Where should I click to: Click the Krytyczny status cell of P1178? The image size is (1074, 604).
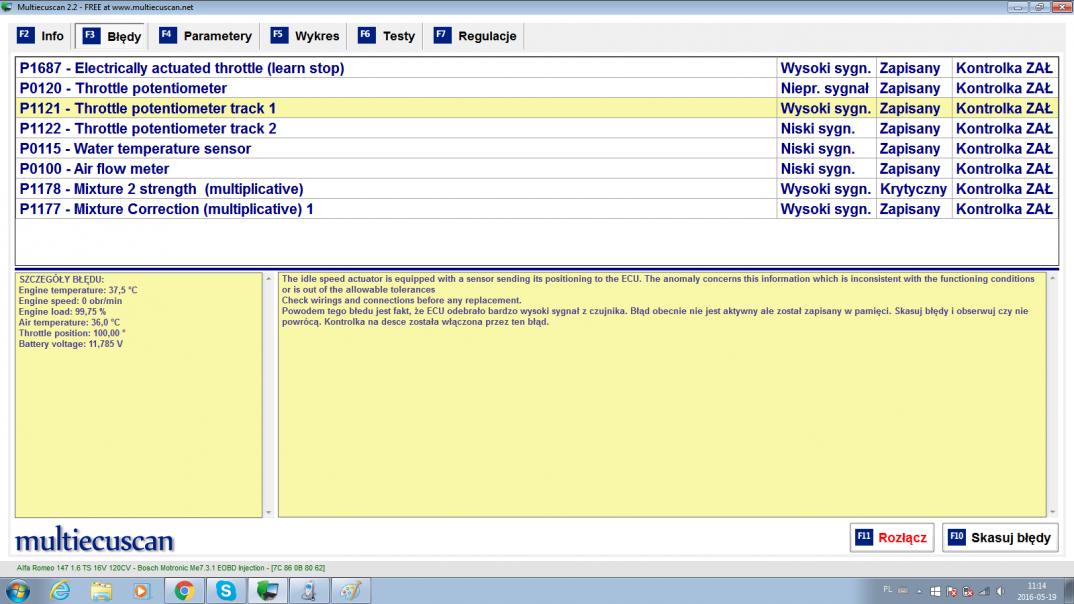click(x=913, y=189)
